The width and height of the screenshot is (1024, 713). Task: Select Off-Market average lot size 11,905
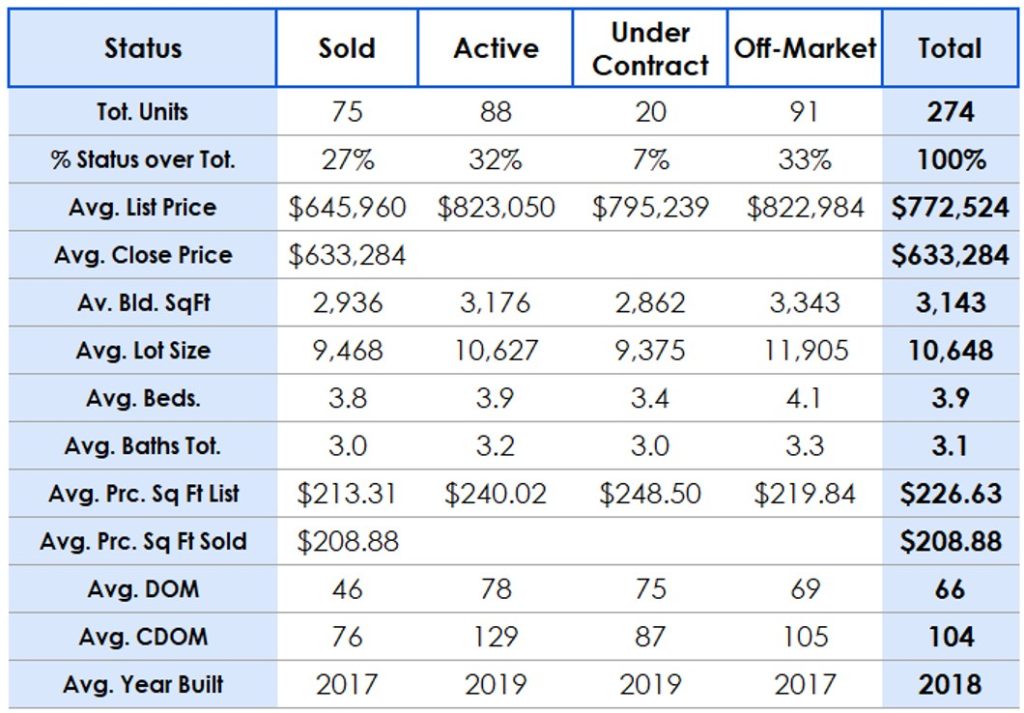805,351
